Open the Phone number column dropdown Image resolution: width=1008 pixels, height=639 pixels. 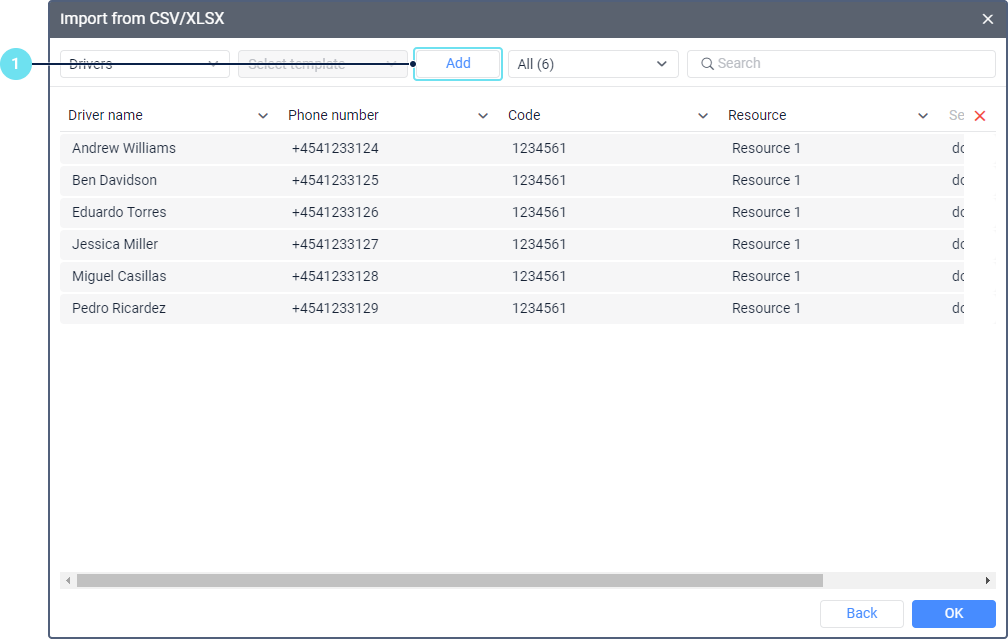483,116
